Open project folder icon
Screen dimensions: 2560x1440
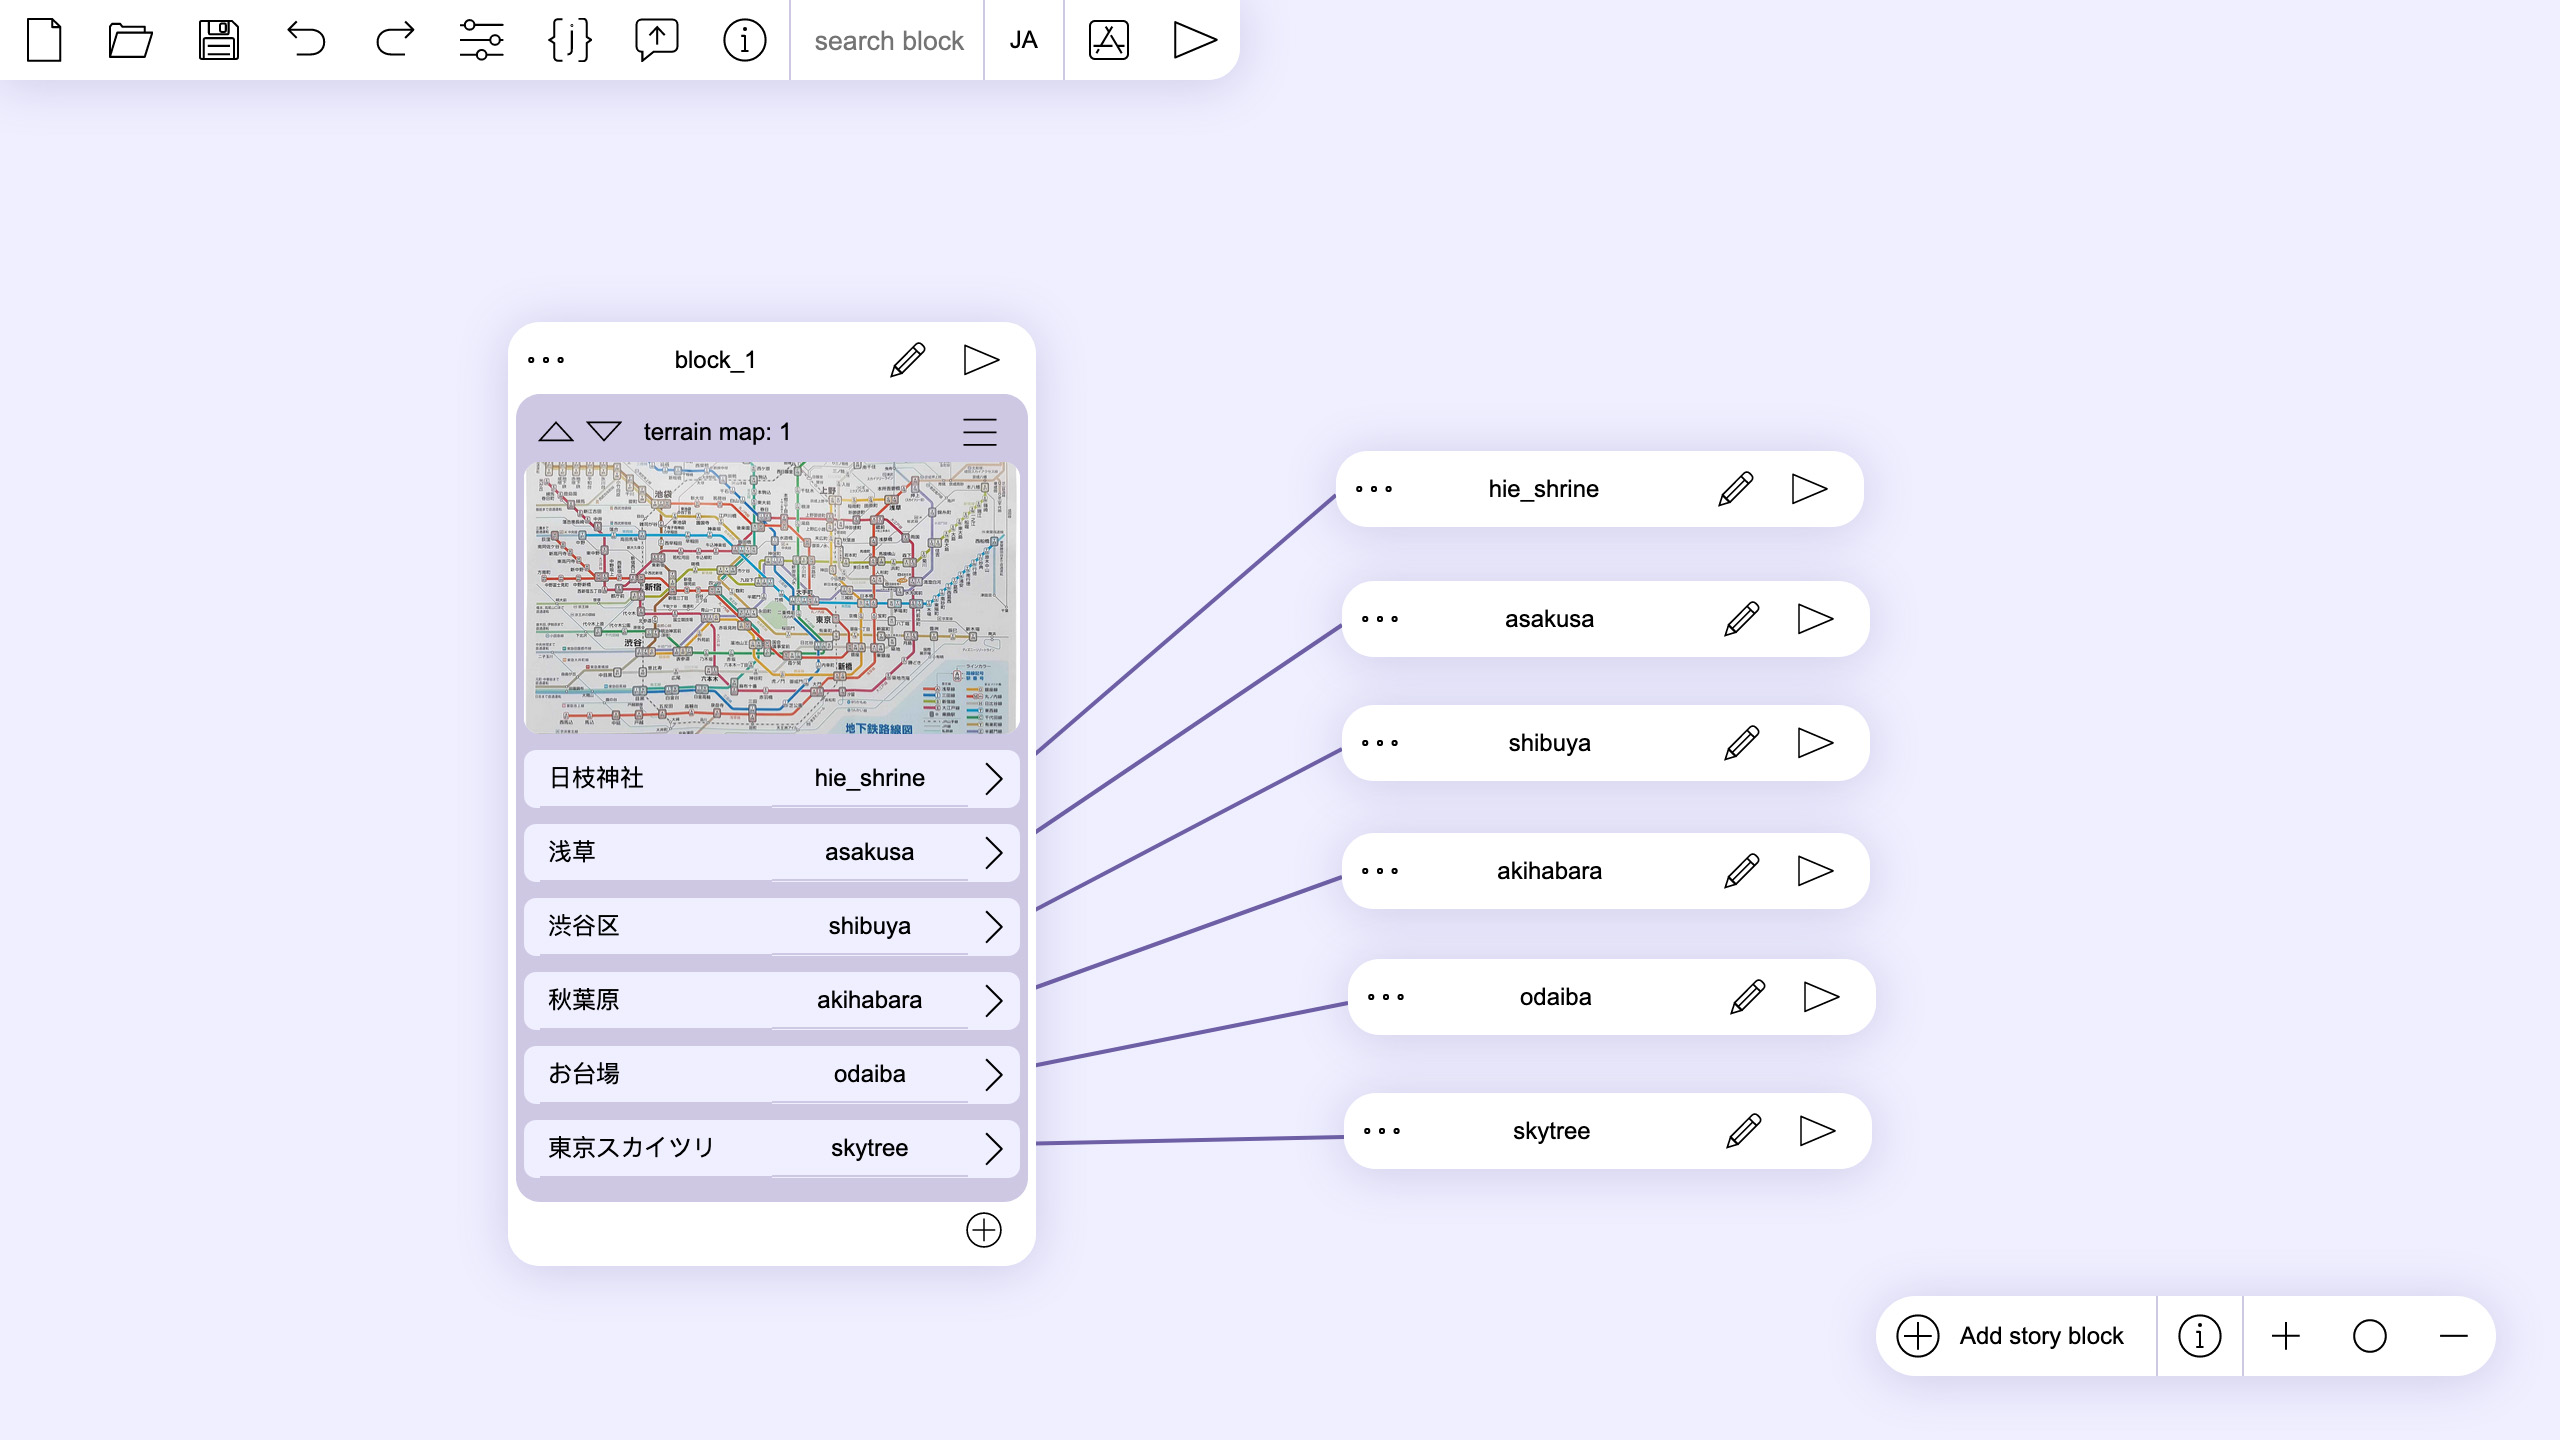tap(130, 40)
